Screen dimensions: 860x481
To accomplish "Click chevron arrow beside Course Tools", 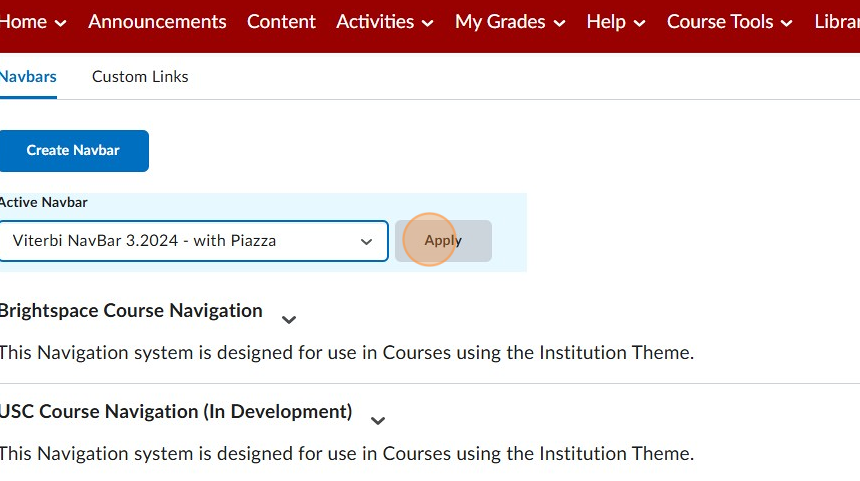I will pos(787,23).
